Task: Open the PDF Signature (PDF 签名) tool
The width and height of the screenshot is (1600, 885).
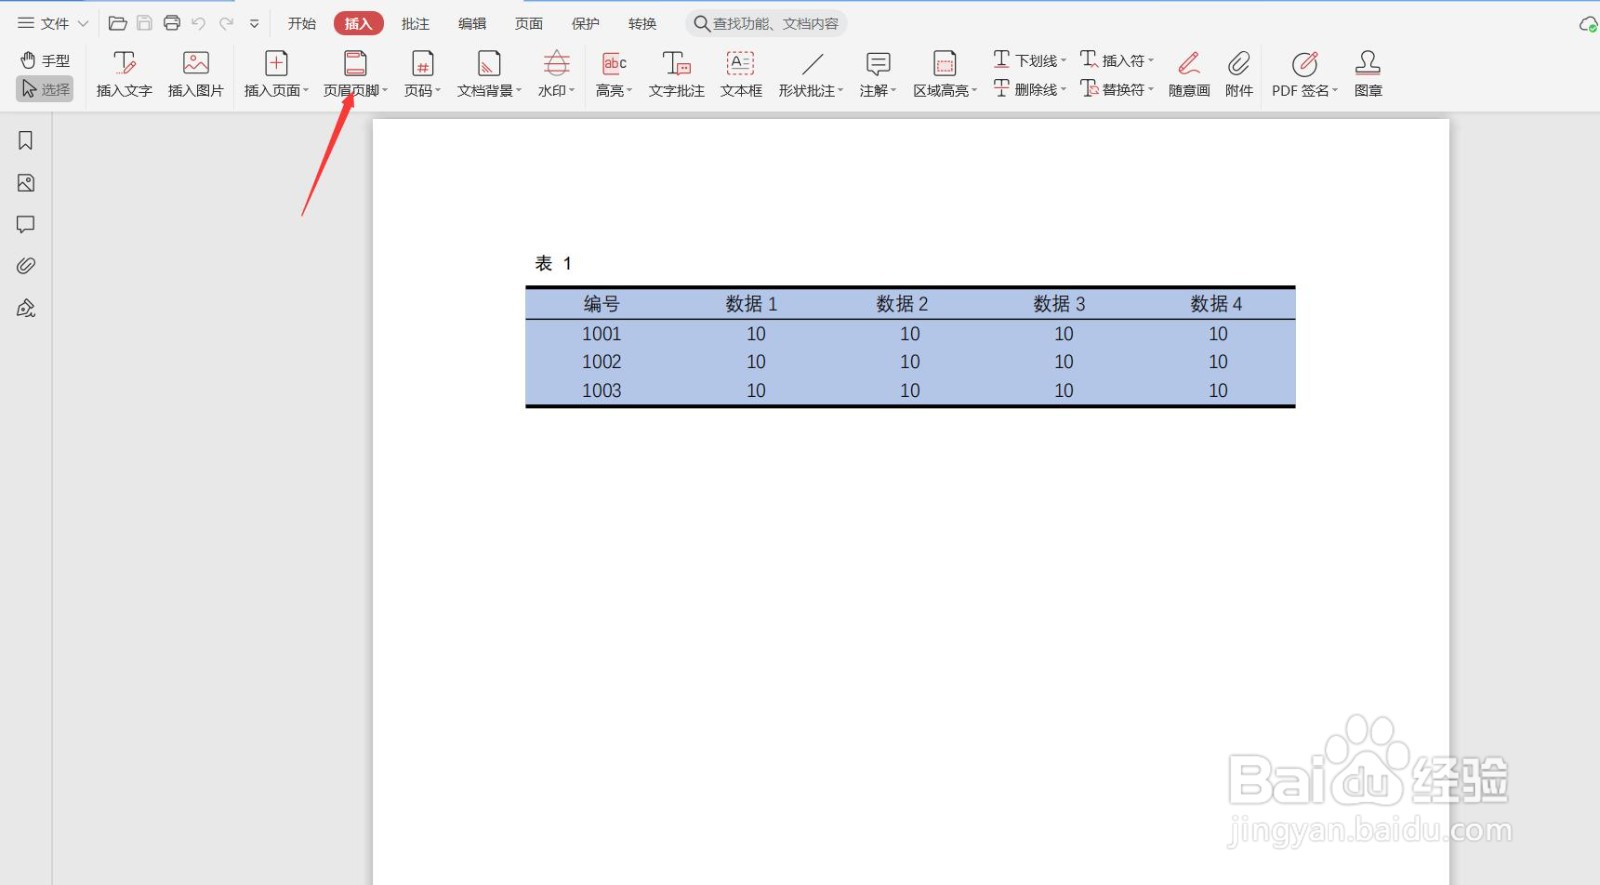Action: (x=1305, y=74)
